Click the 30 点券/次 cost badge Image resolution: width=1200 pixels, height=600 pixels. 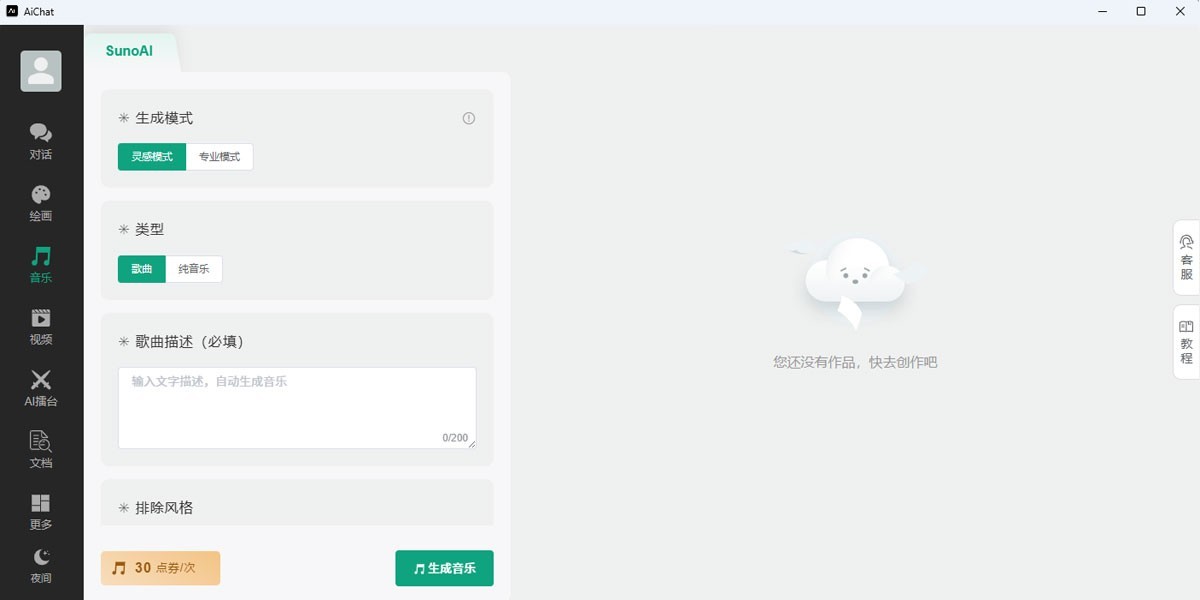click(x=160, y=568)
